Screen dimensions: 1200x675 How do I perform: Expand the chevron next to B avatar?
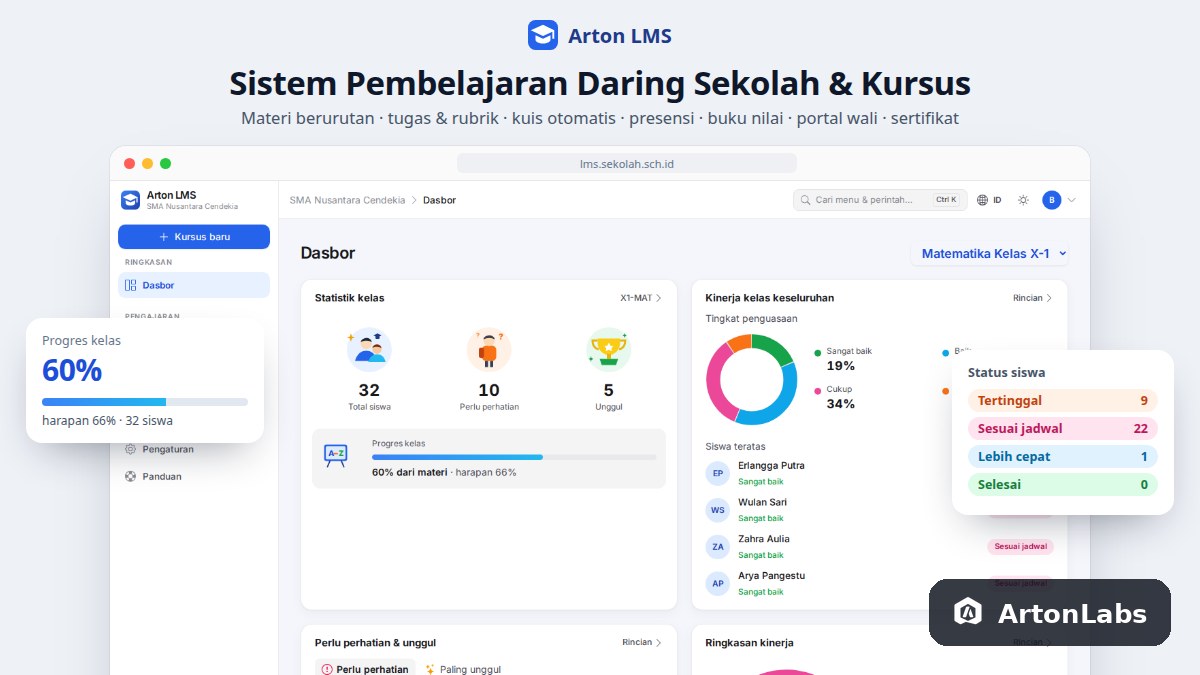point(1072,200)
